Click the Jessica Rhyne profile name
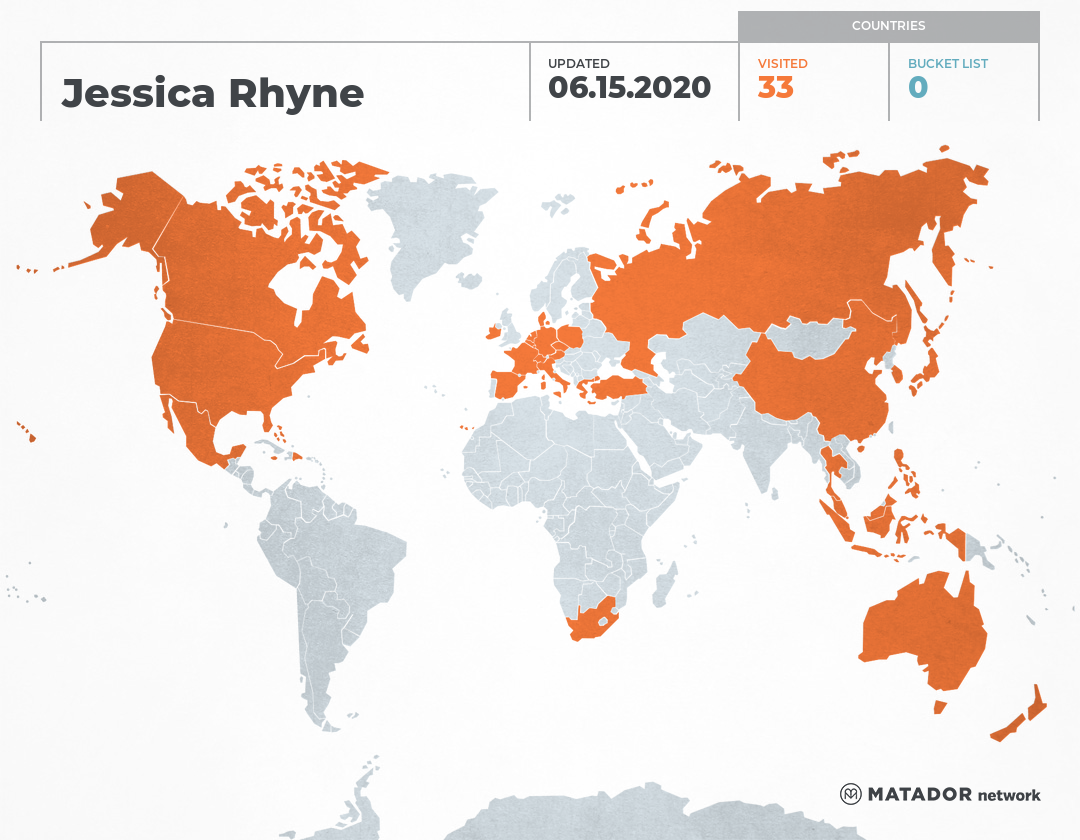1080x840 pixels. coord(213,90)
